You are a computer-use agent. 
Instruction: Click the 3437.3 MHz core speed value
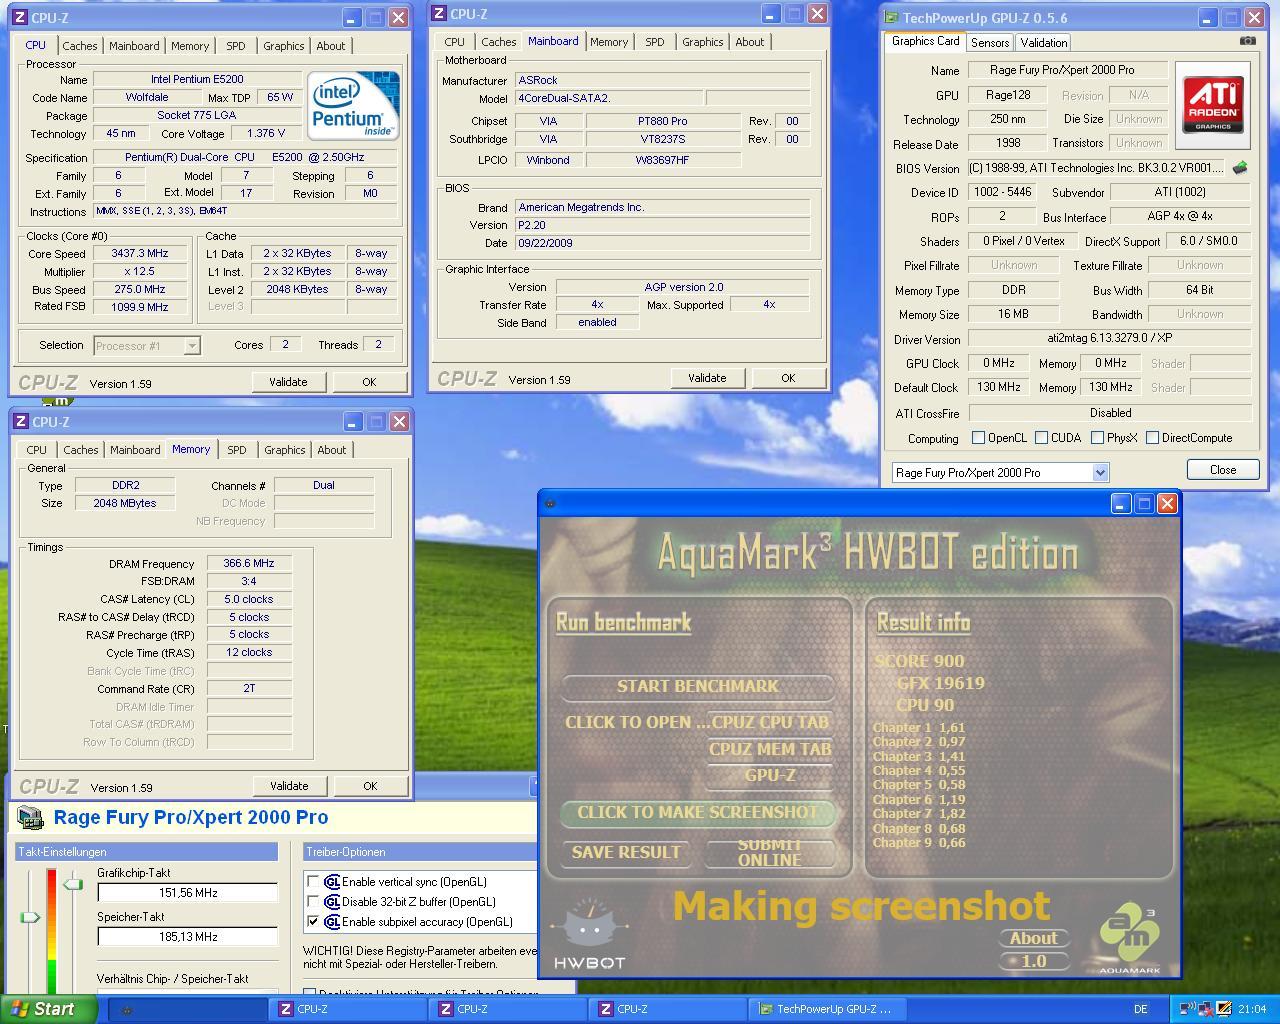tap(140, 254)
